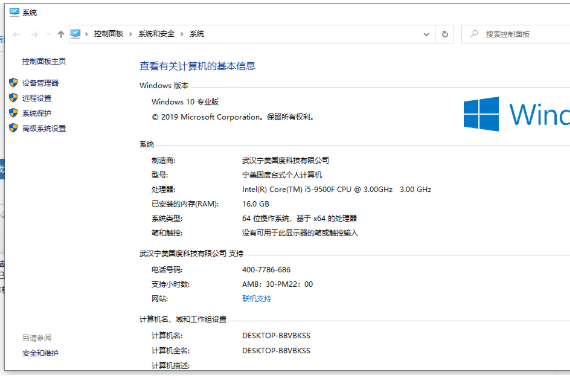Open 设备管理器 link
This screenshot has height=380, width=570.
coord(40,83)
